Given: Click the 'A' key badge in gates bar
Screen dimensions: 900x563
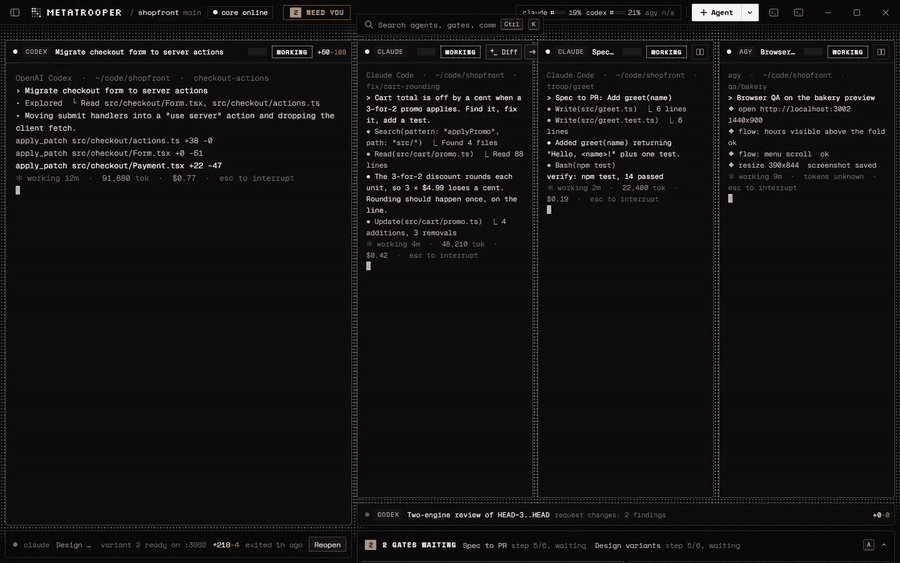Looking at the screenshot, I should click(868, 545).
